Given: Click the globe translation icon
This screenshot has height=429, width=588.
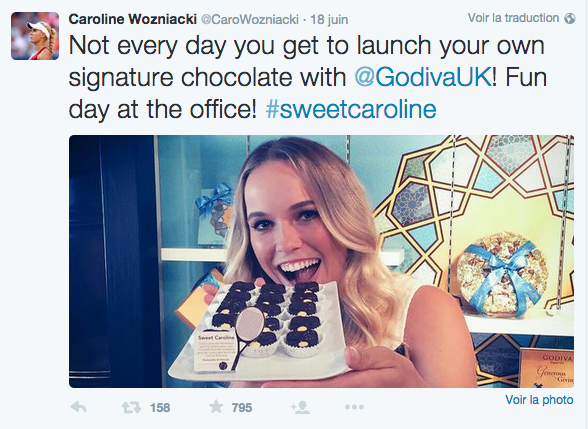Looking at the screenshot, I should [570, 18].
